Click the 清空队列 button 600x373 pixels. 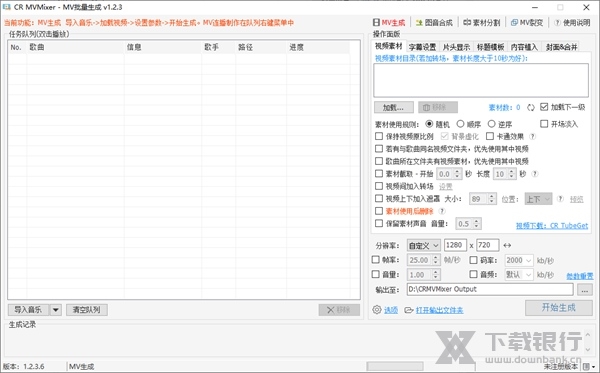pos(86,310)
